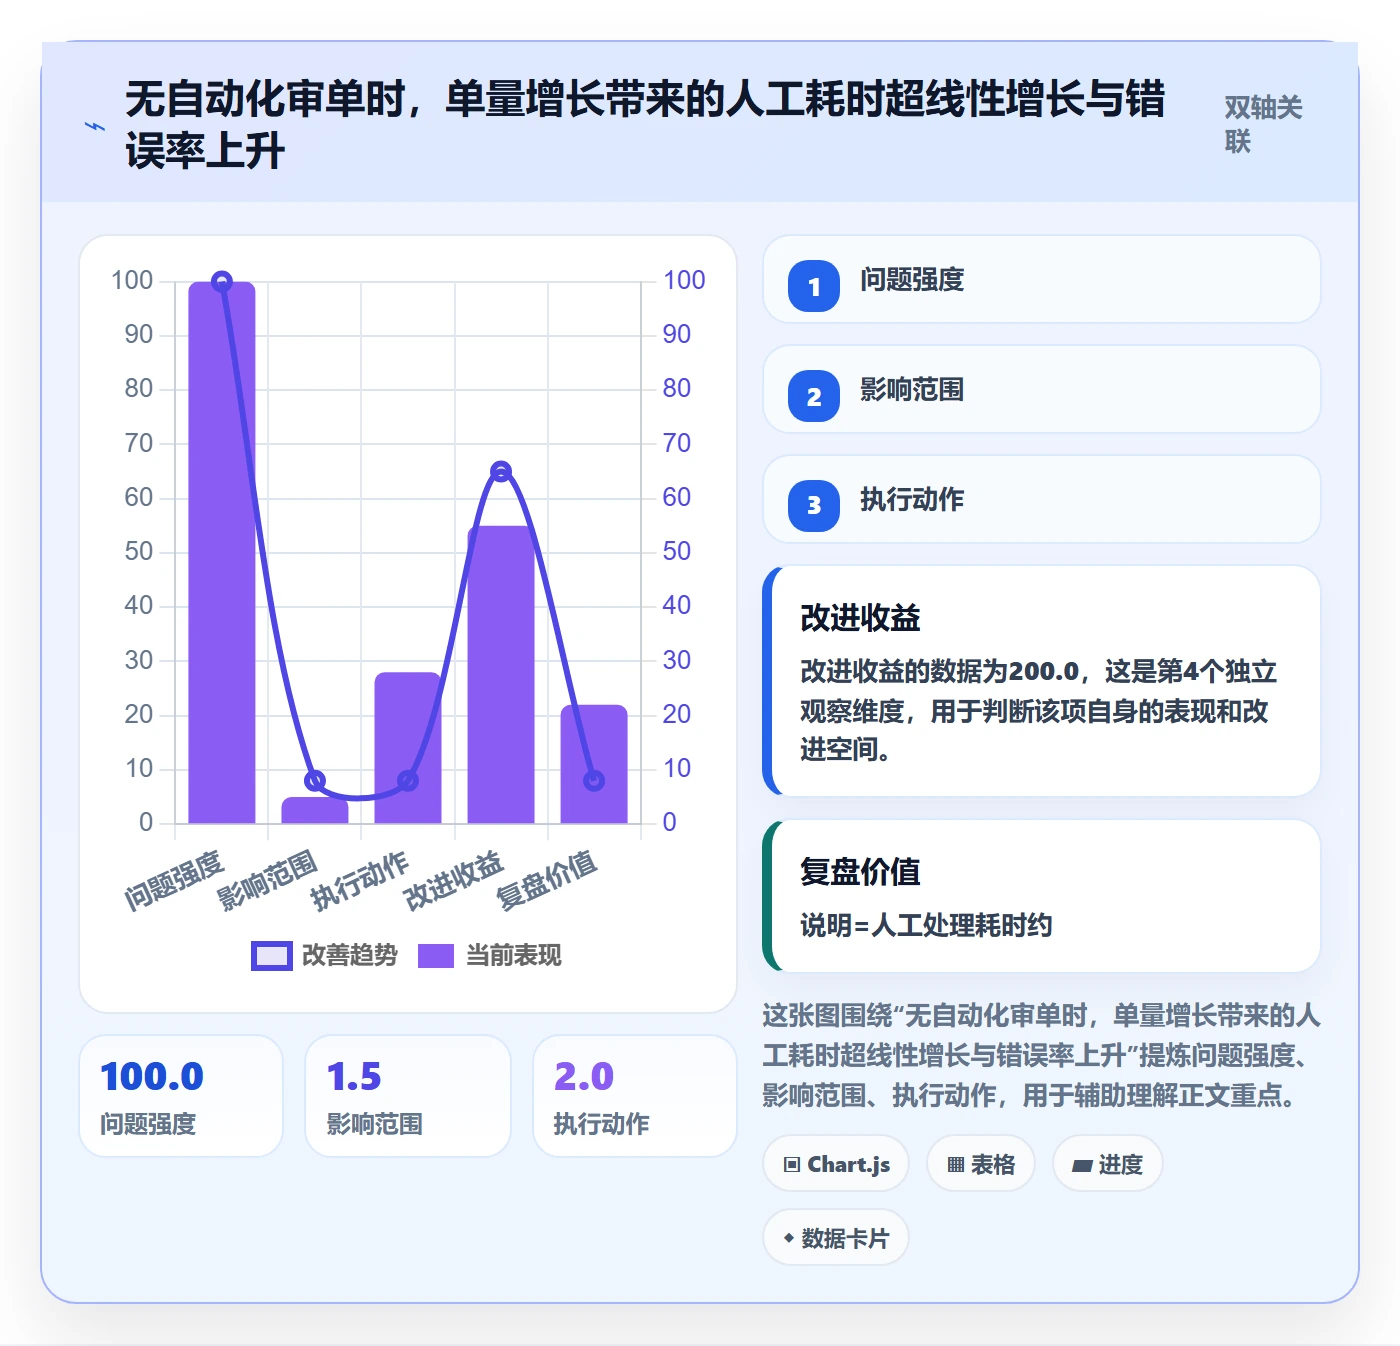The image size is (1400, 1346).
Task: Click the 表格 tag label
Action: [993, 1165]
